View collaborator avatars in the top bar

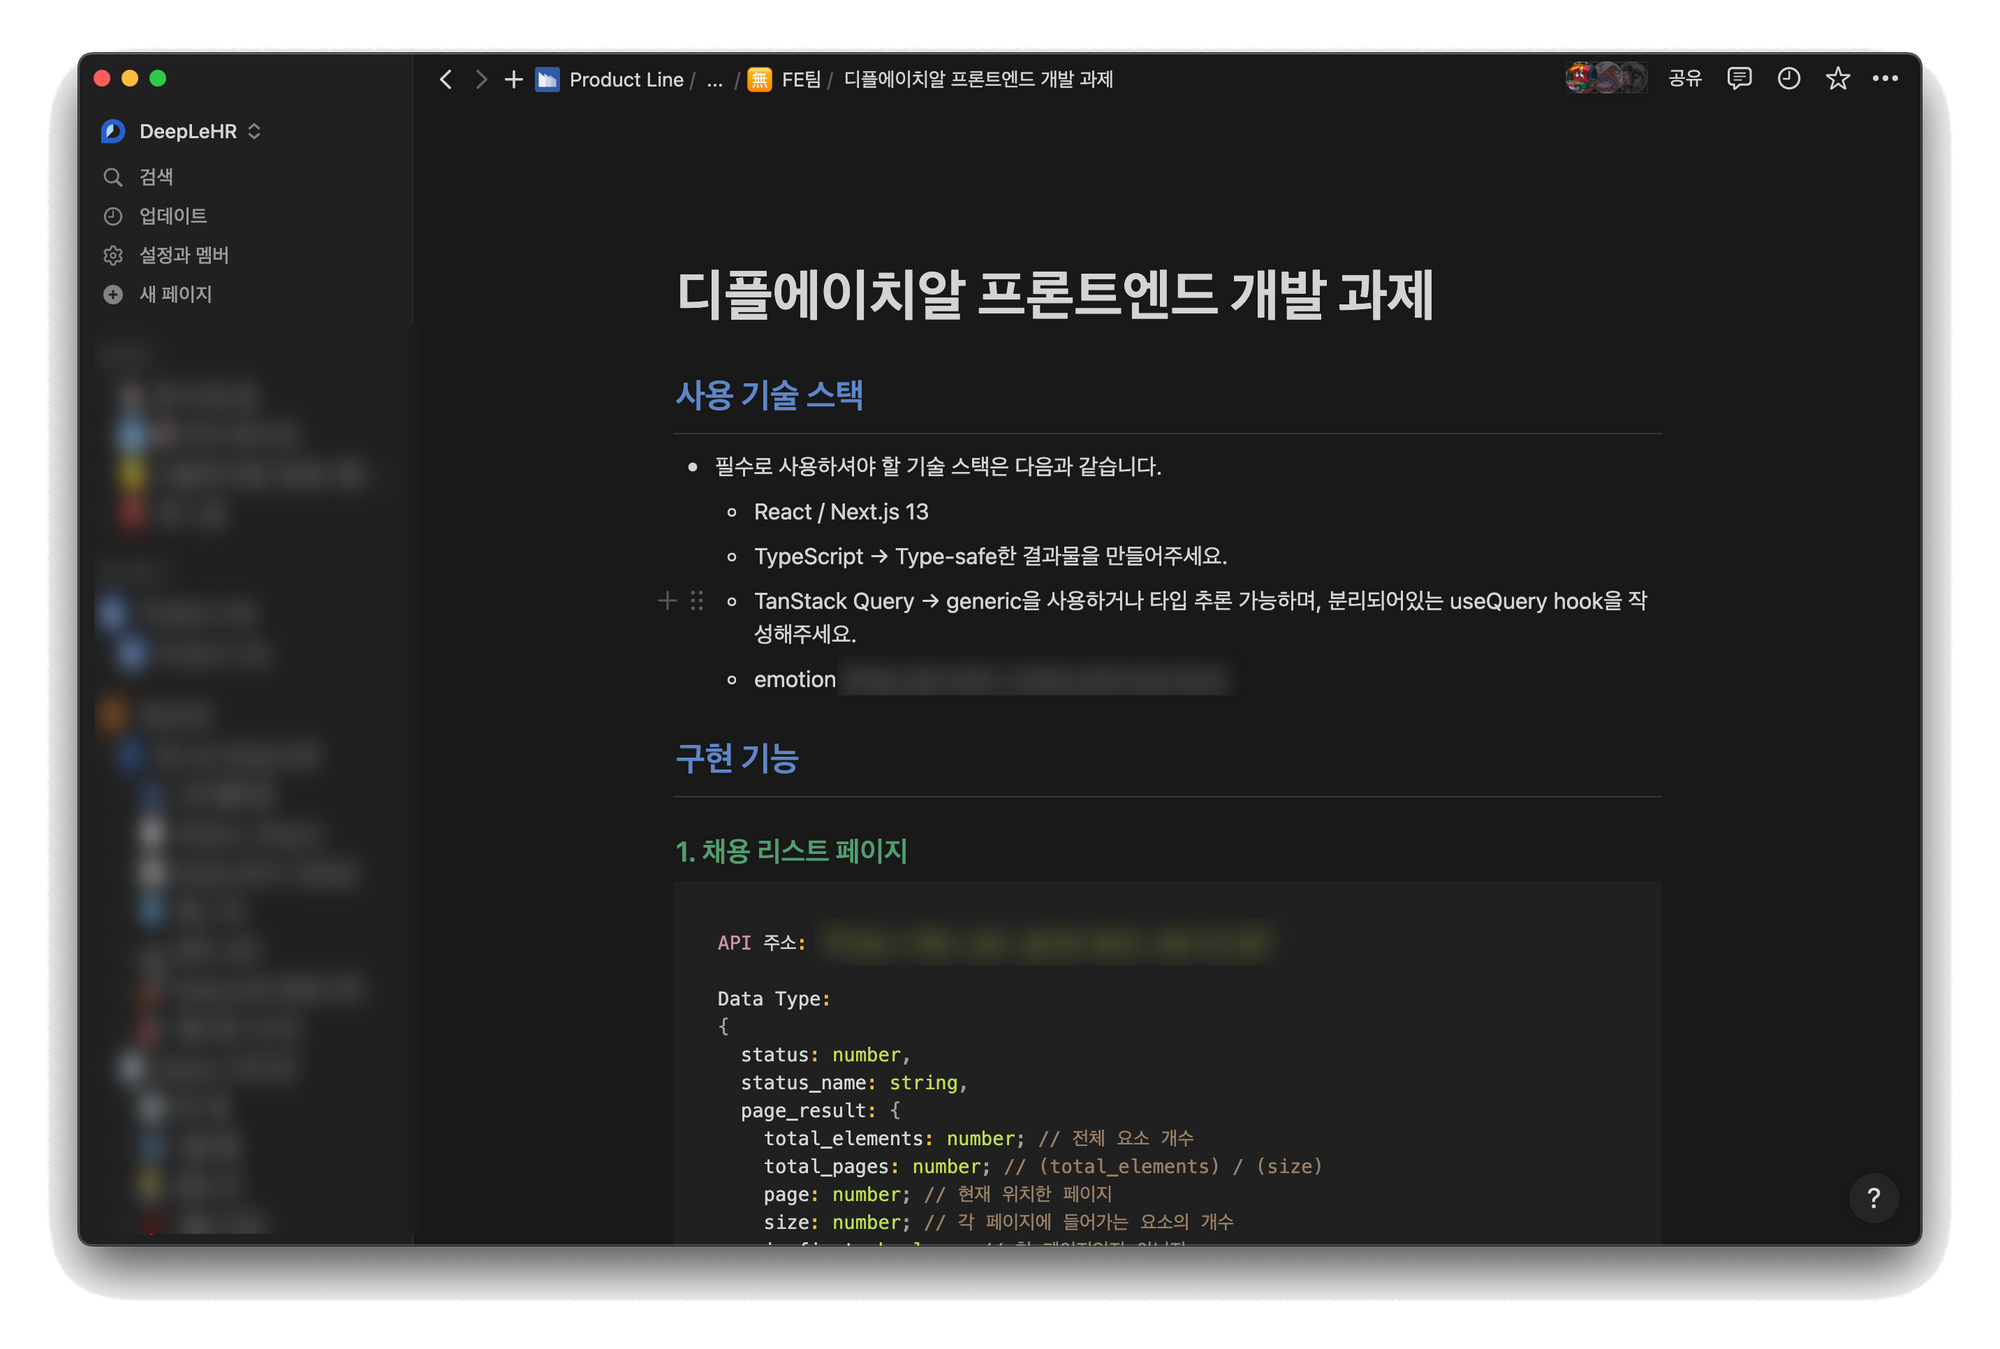pos(1606,78)
